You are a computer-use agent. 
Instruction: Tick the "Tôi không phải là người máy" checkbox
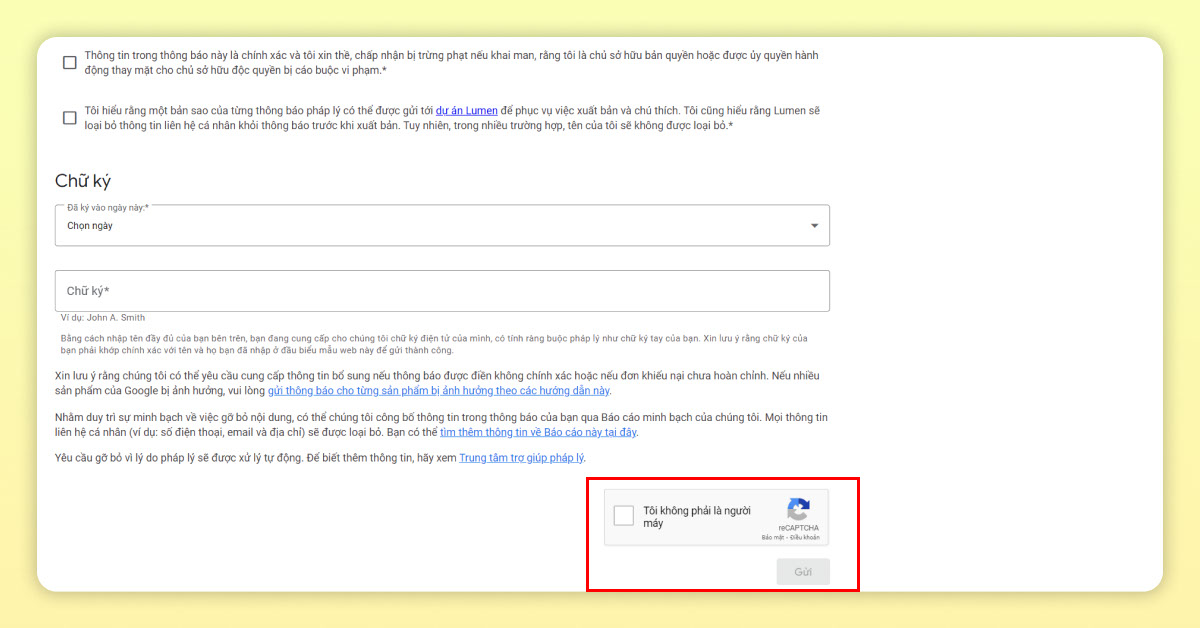(x=624, y=516)
